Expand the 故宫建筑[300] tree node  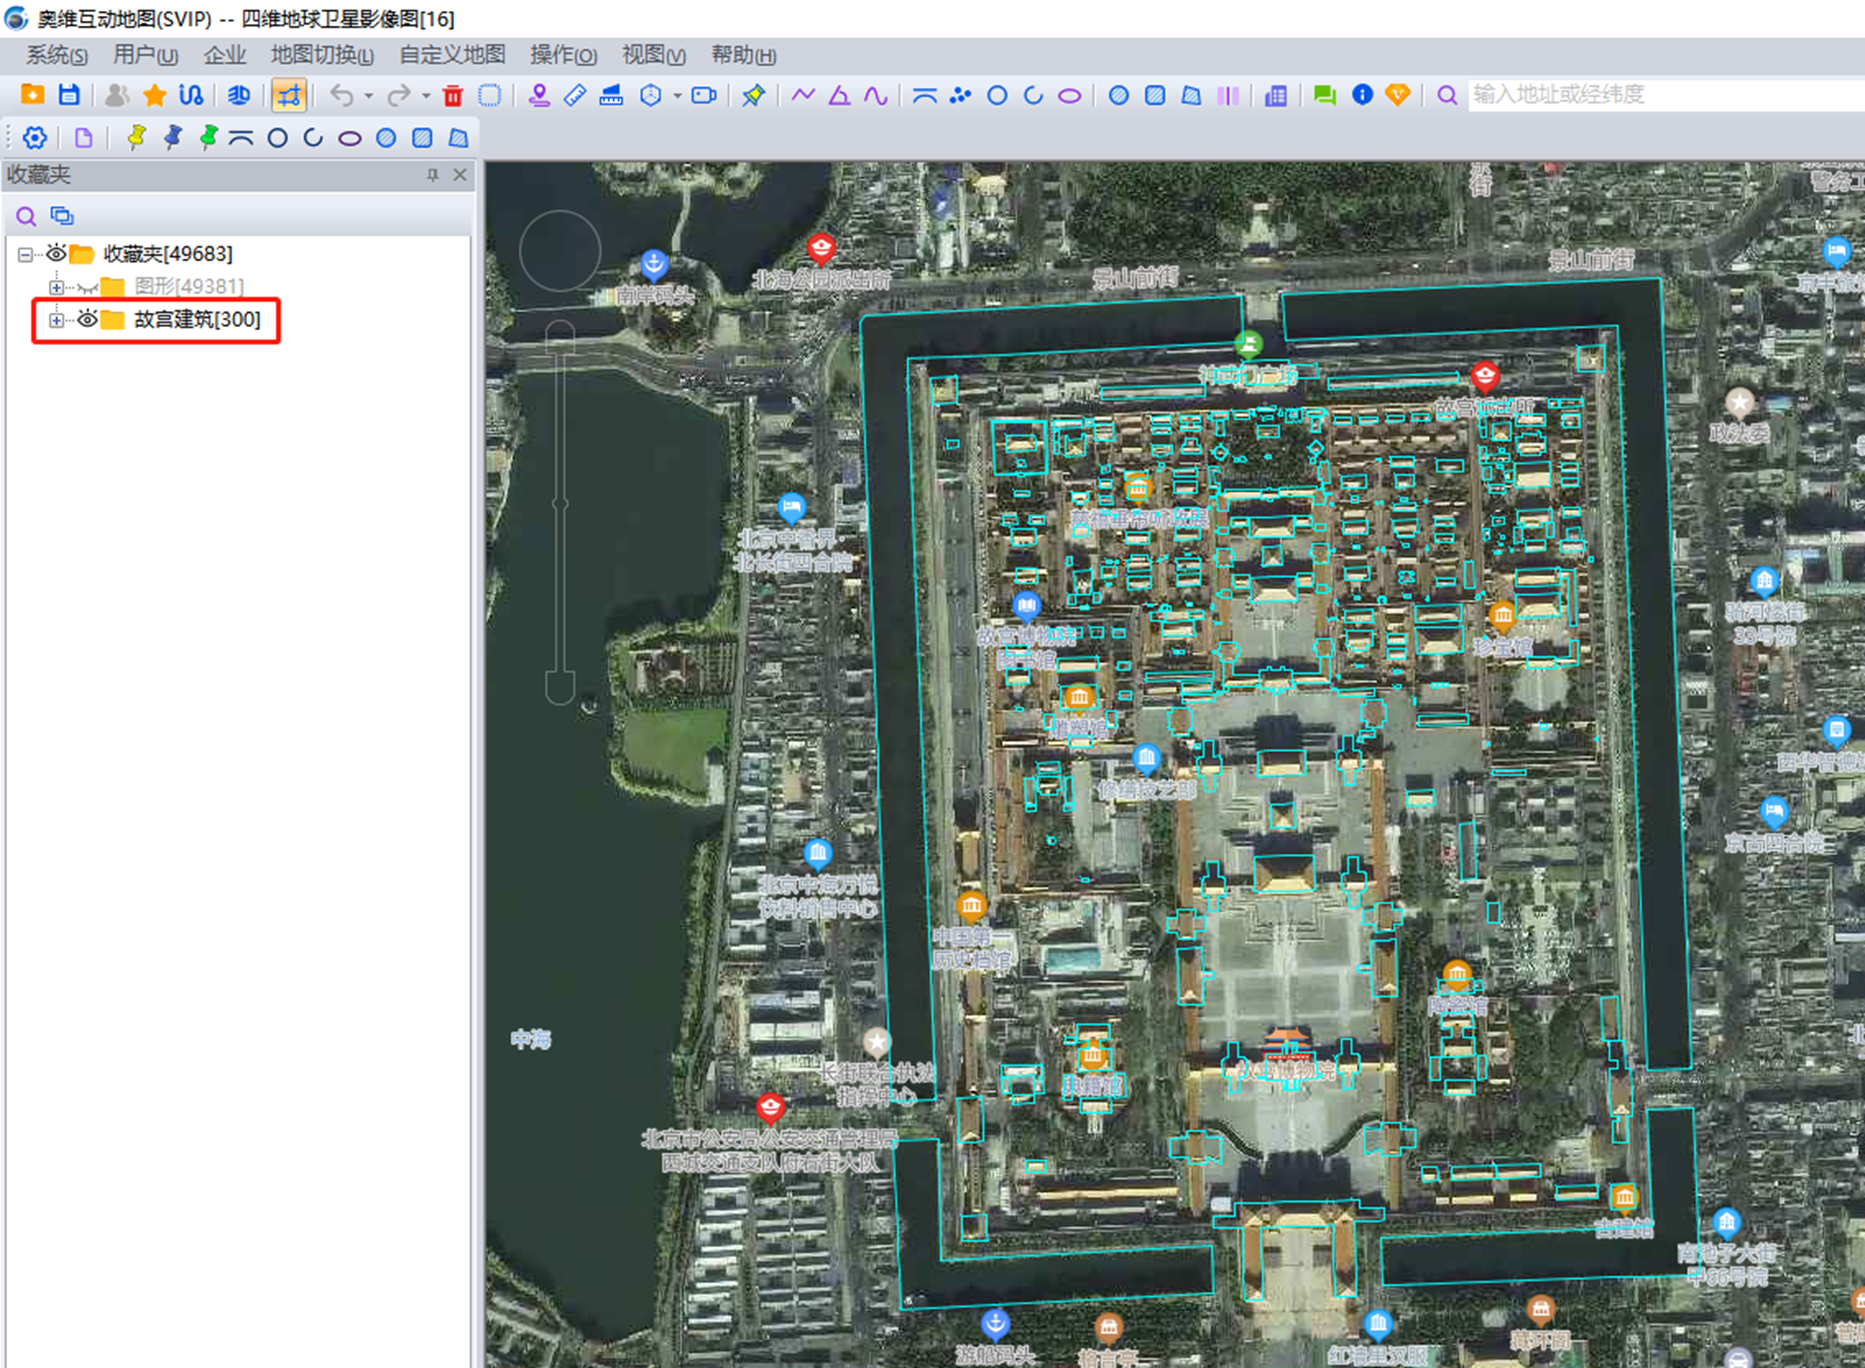pyautogui.click(x=56, y=320)
